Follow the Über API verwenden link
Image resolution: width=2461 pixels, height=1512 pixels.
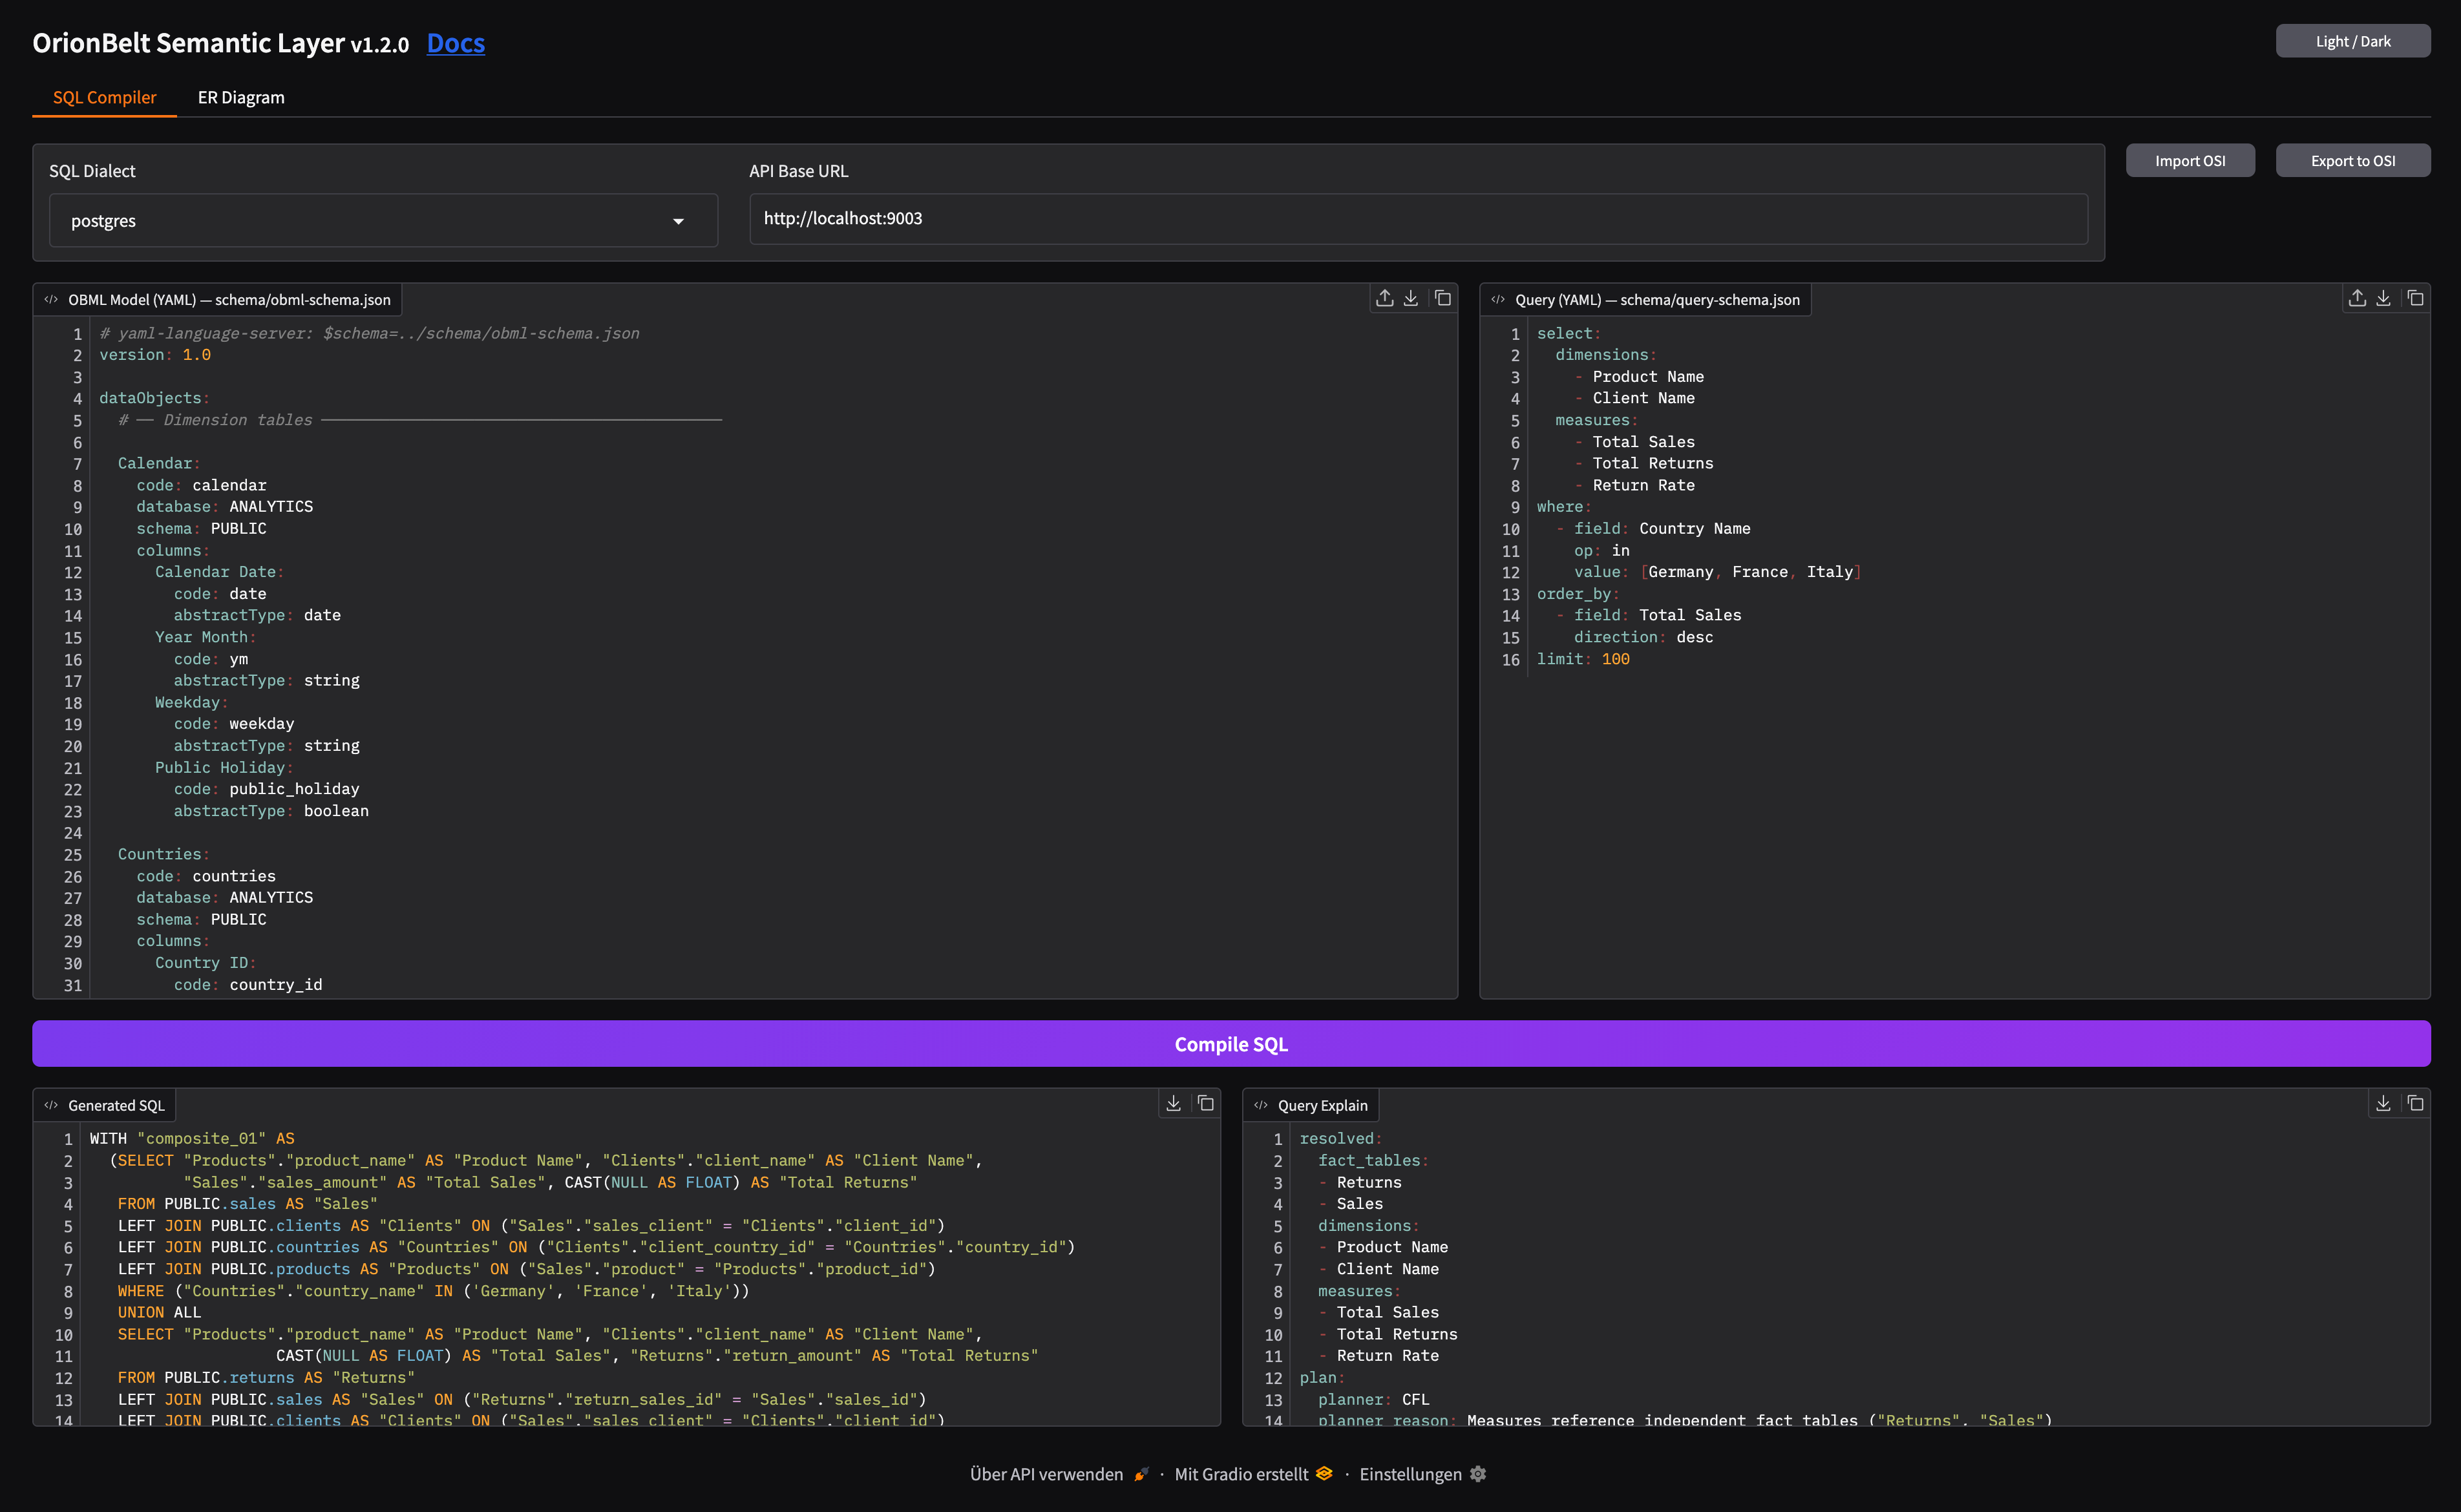click(x=1044, y=1474)
